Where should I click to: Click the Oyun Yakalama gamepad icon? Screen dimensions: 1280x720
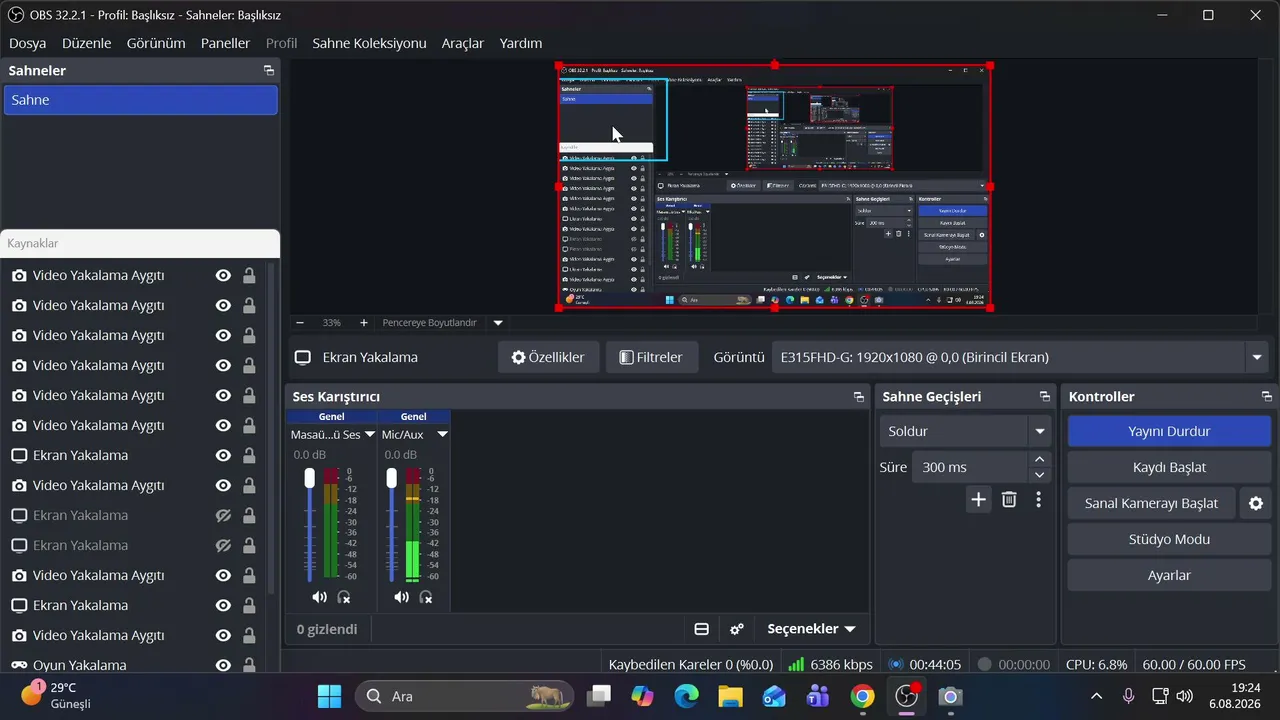(19, 665)
